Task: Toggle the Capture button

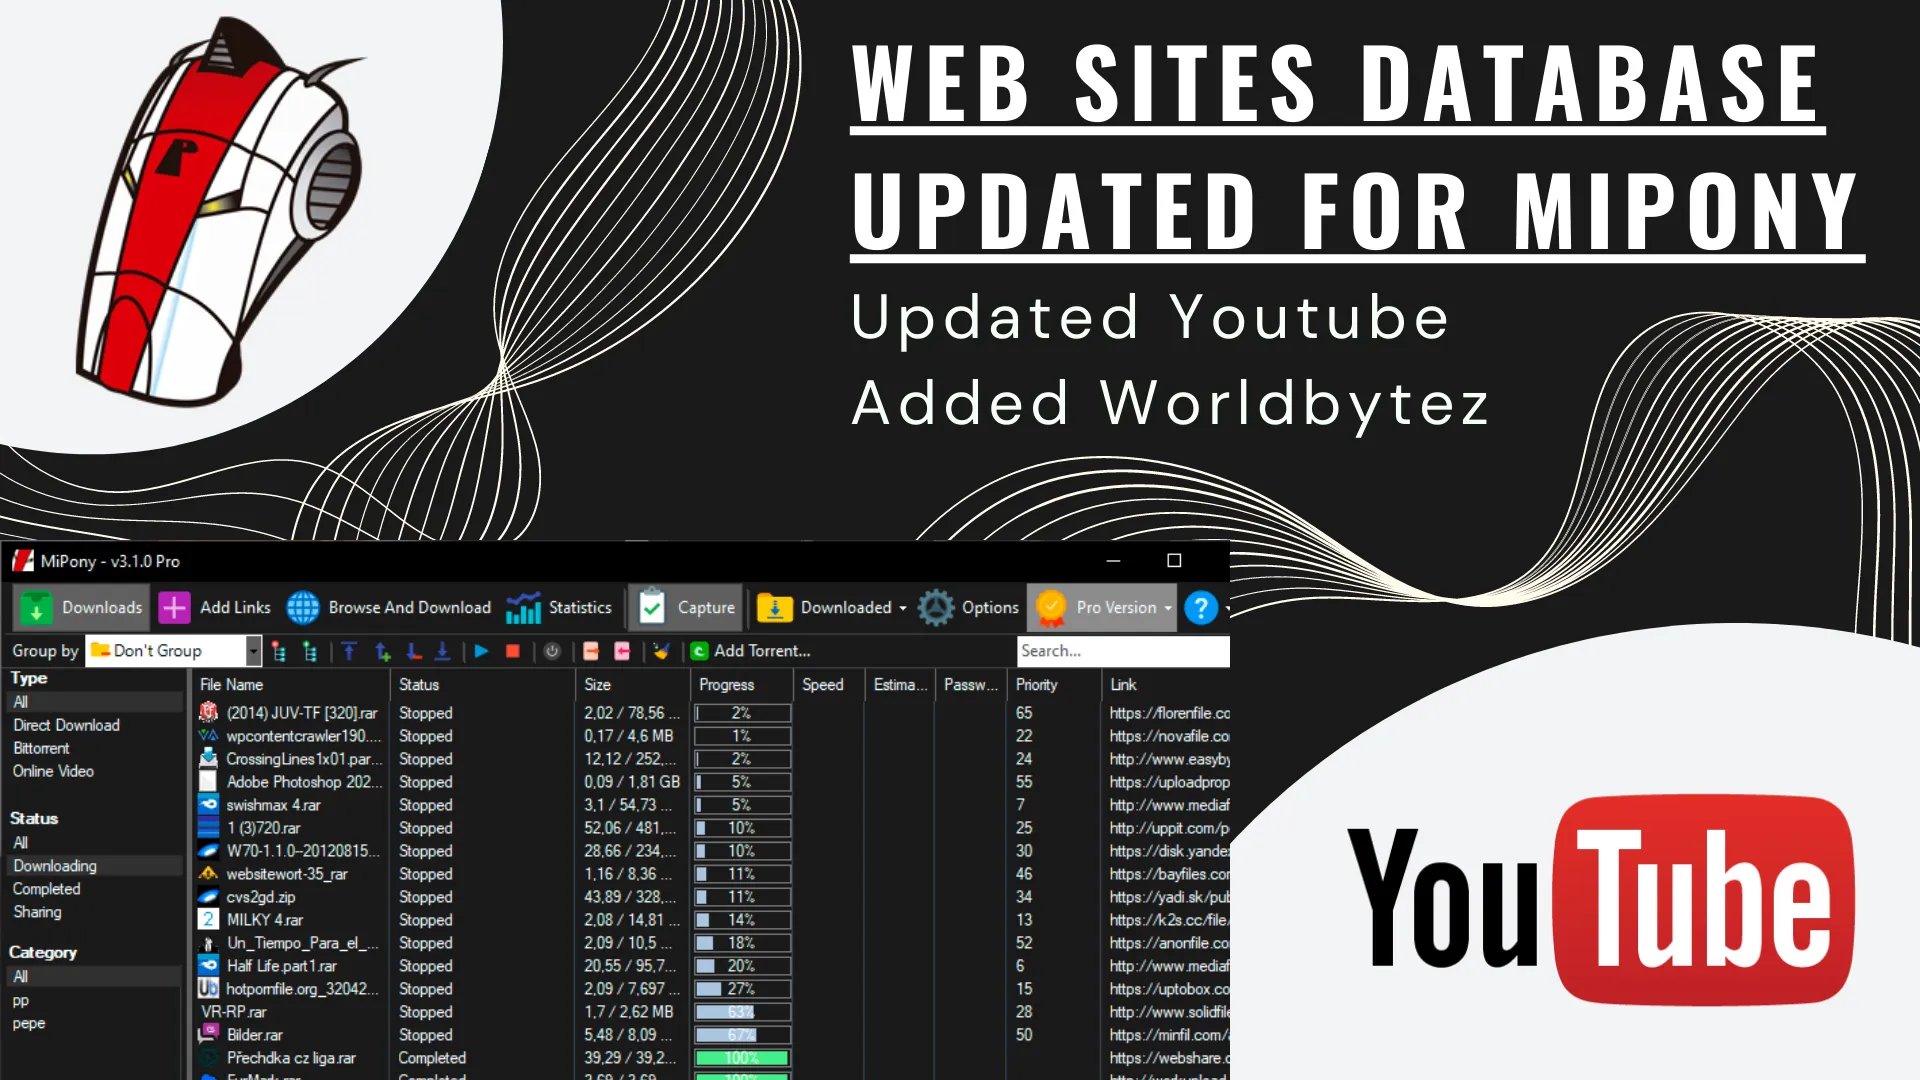Action: coord(687,607)
